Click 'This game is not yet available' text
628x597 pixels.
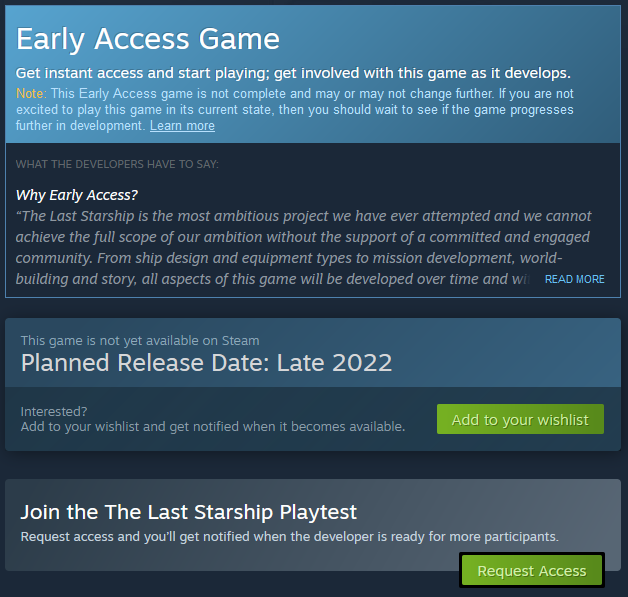(x=140, y=340)
